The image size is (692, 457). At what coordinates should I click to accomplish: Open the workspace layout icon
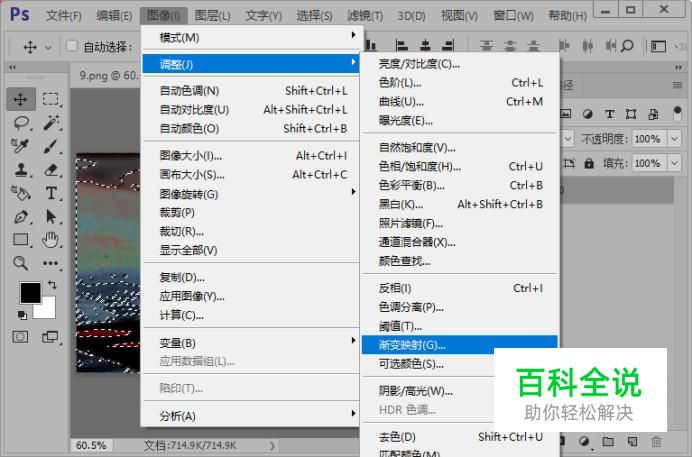[x=658, y=46]
